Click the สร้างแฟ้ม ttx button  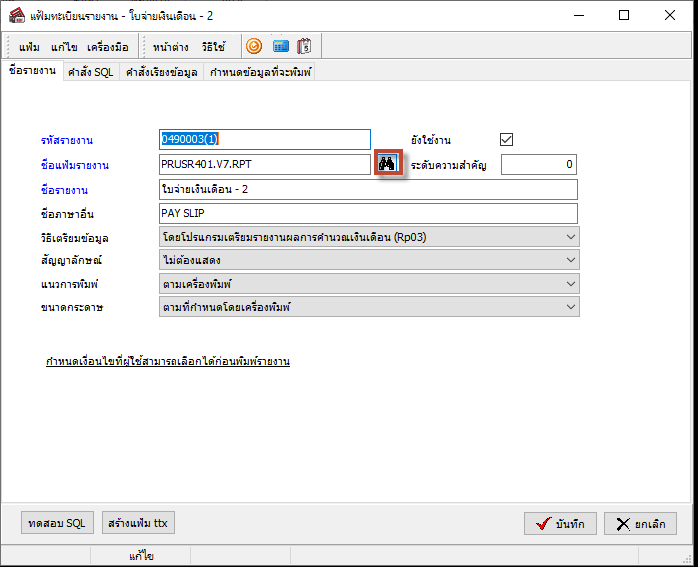[x=138, y=523]
